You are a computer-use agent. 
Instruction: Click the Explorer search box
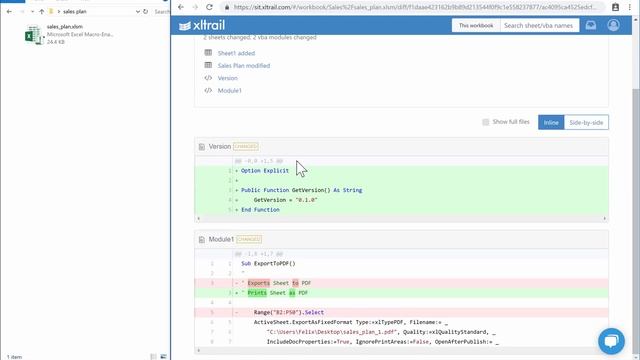(x=162, y=11)
